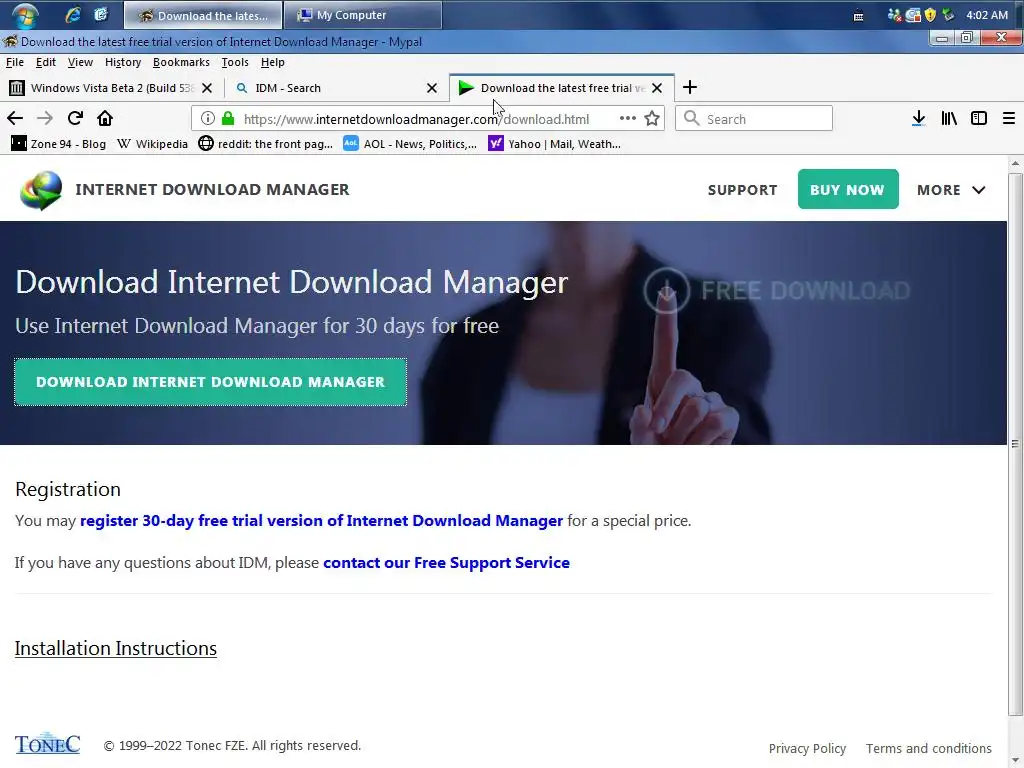Toggle the sidebars icon
1024x768 pixels.
(x=978, y=118)
